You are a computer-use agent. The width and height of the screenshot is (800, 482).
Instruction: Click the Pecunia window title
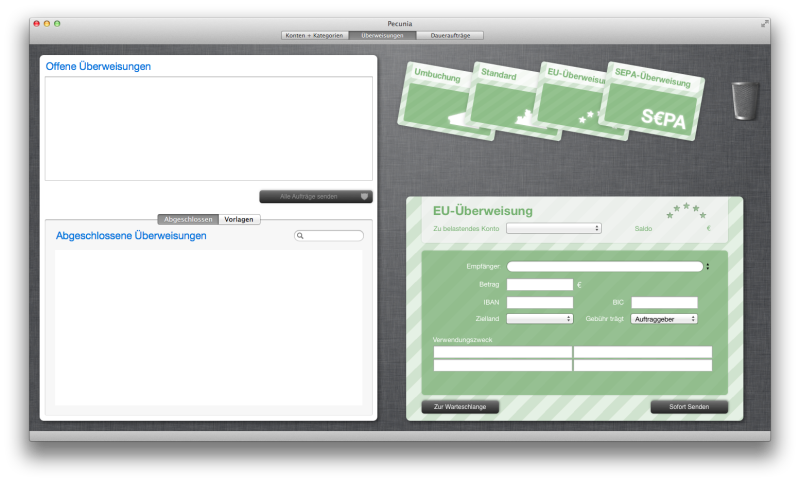coord(399,23)
